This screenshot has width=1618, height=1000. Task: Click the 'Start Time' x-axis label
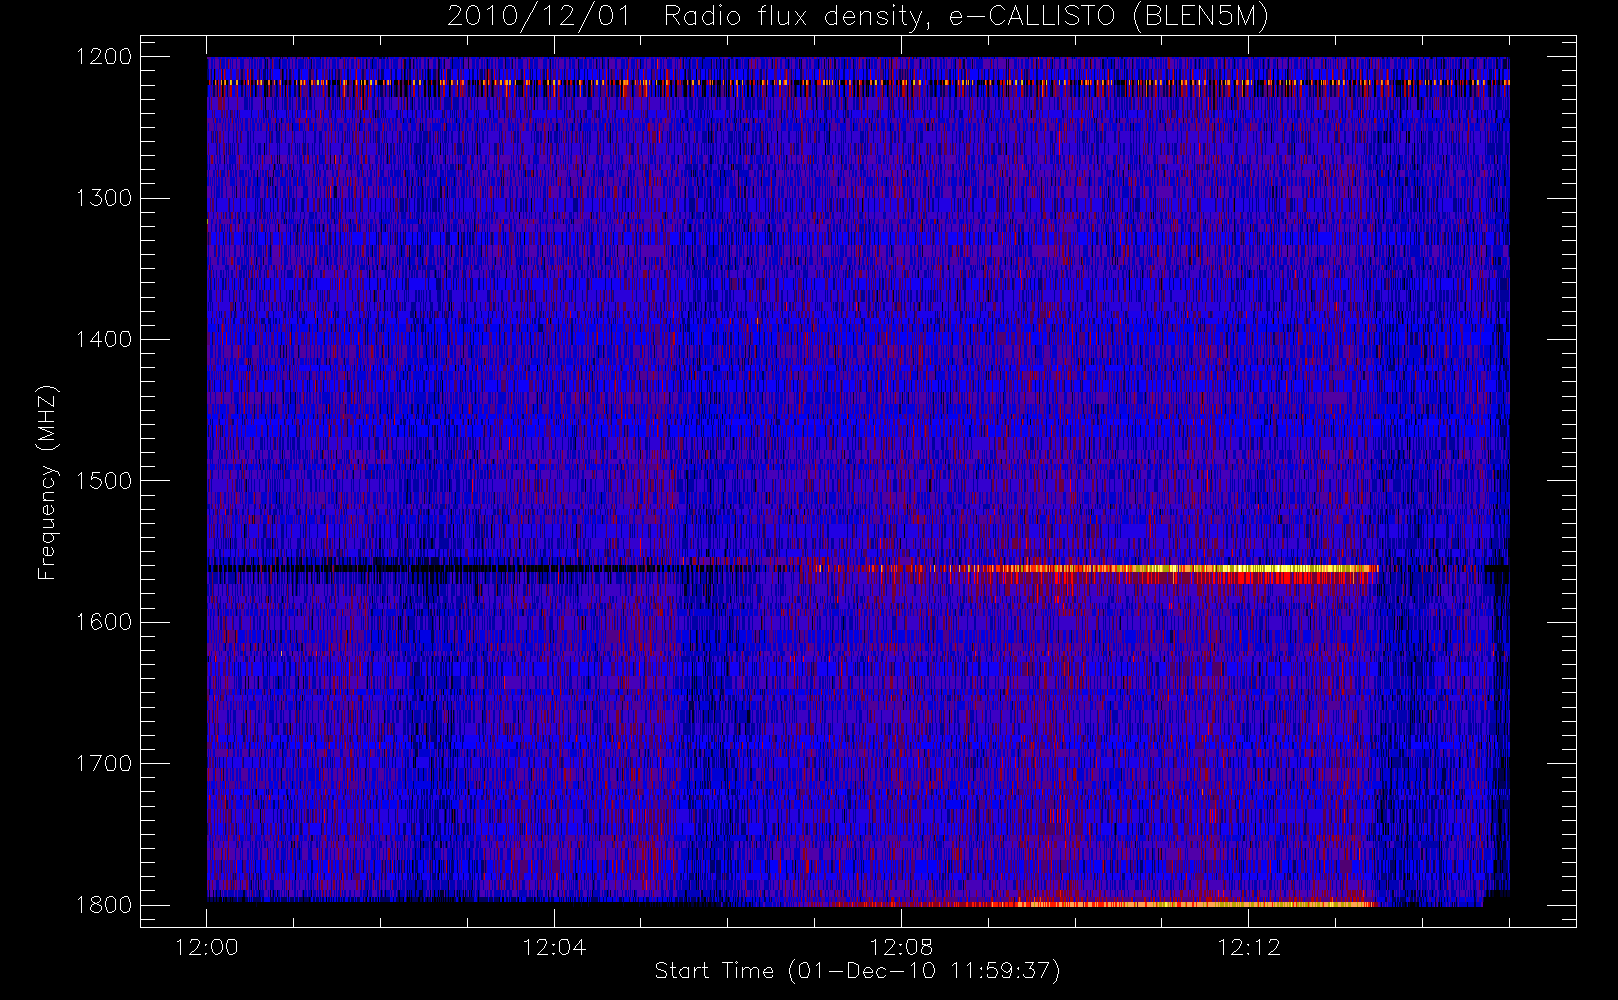tap(857, 970)
